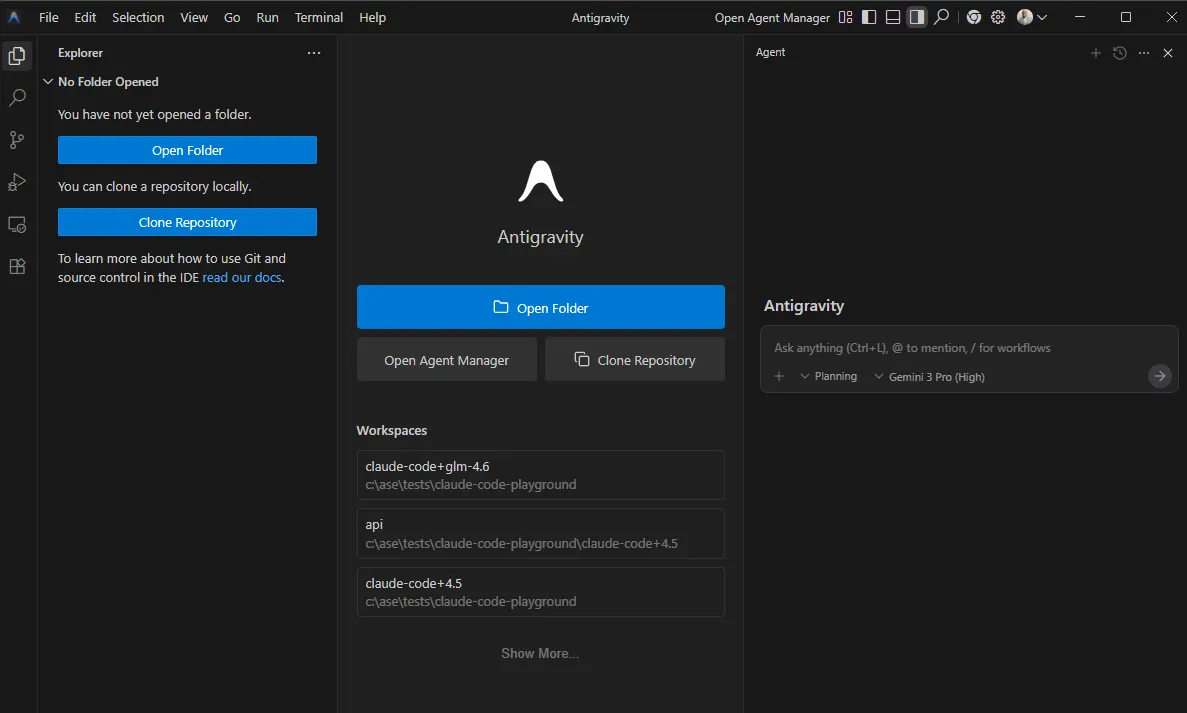Click the Antigravity title in the title bar
This screenshot has height=713, width=1187.
(600, 17)
